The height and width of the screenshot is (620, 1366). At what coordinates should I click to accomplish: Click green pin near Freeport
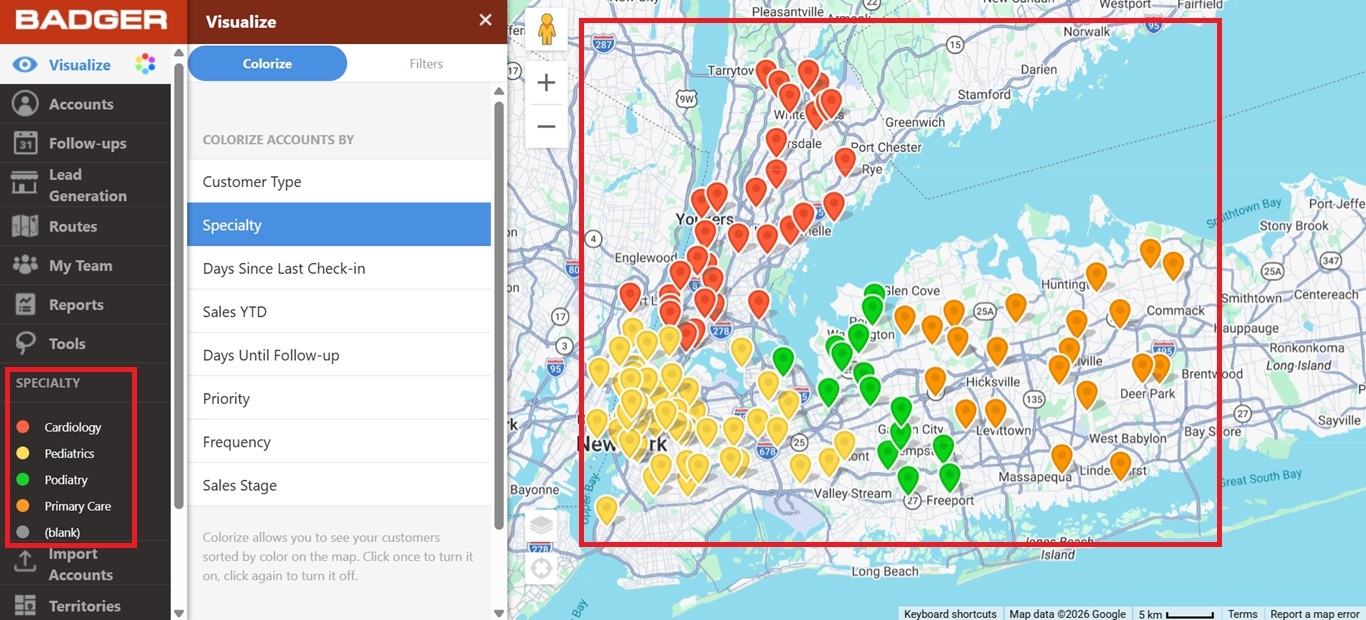tap(949, 475)
